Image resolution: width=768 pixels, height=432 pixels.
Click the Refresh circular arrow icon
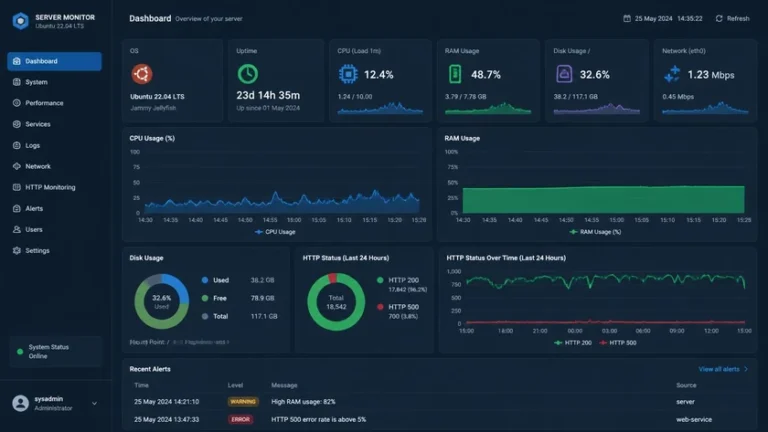click(x=719, y=19)
